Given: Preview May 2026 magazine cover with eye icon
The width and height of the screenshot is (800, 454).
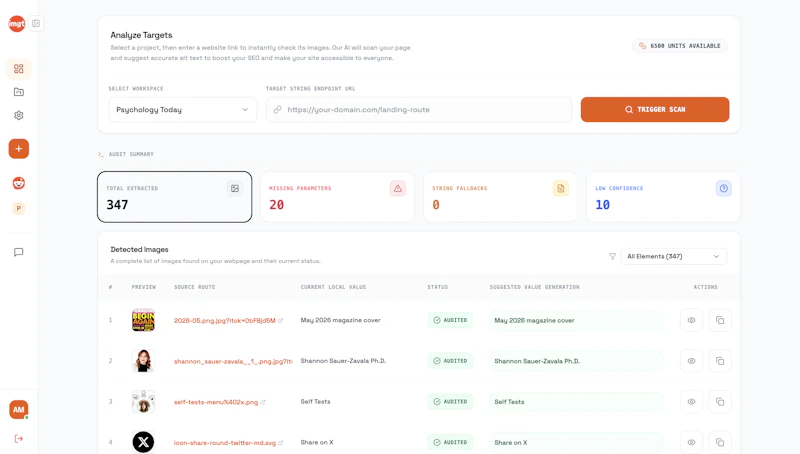Looking at the screenshot, I should point(691,320).
